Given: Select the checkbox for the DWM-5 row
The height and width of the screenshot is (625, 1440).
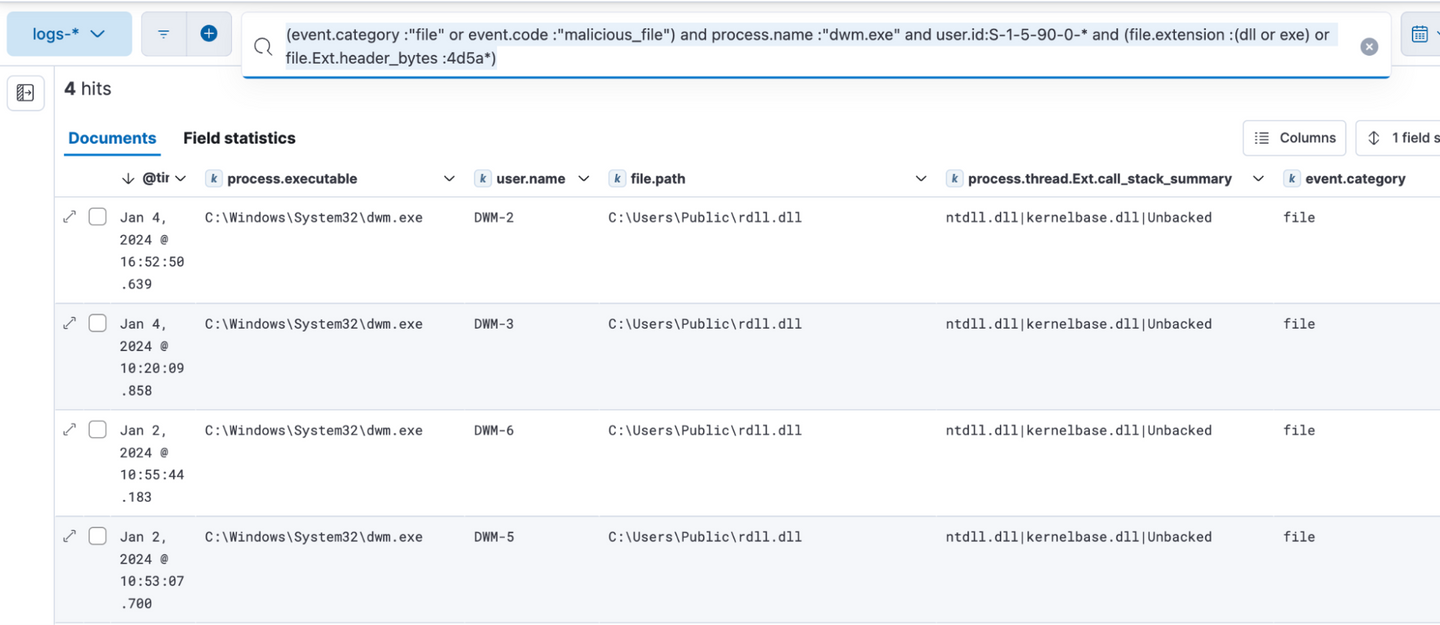Looking at the screenshot, I should coord(97,536).
